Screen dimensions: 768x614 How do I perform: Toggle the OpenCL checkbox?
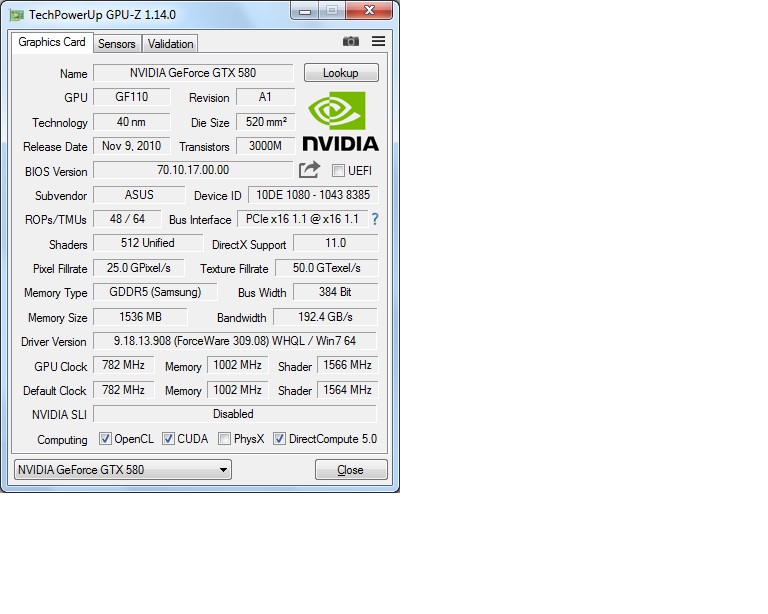(x=105, y=439)
